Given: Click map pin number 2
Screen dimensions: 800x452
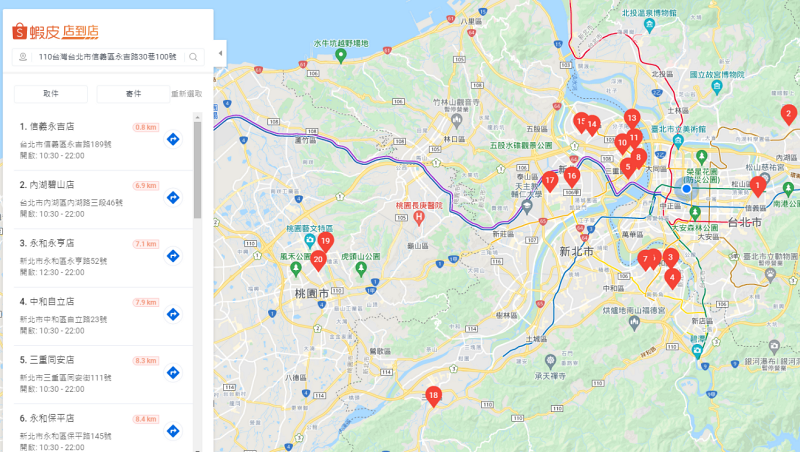Looking at the screenshot, I should [789, 115].
